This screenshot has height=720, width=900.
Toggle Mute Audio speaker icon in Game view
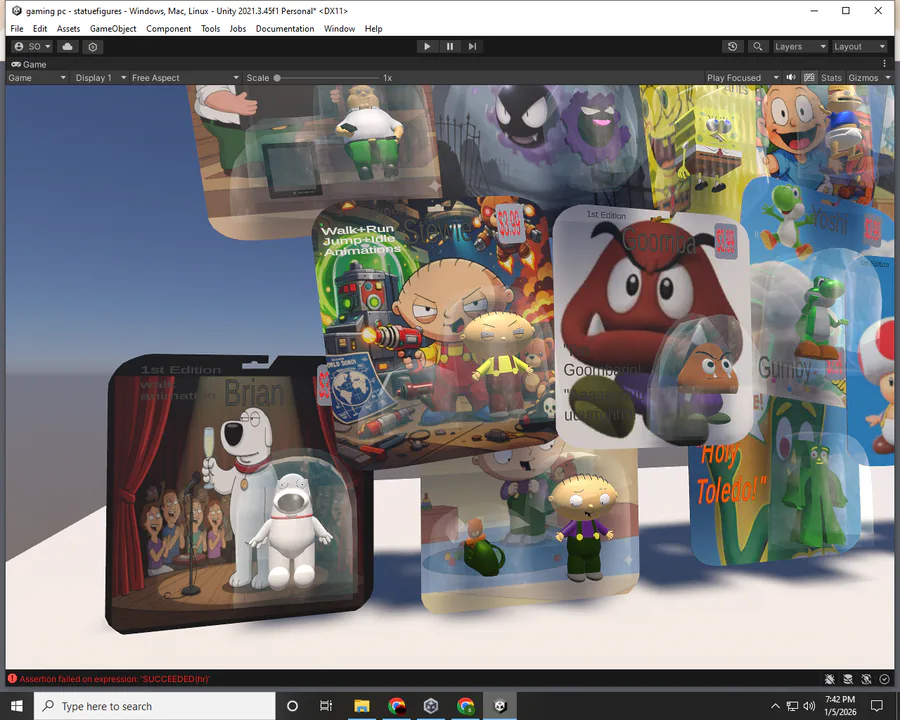(x=791, y=78)
